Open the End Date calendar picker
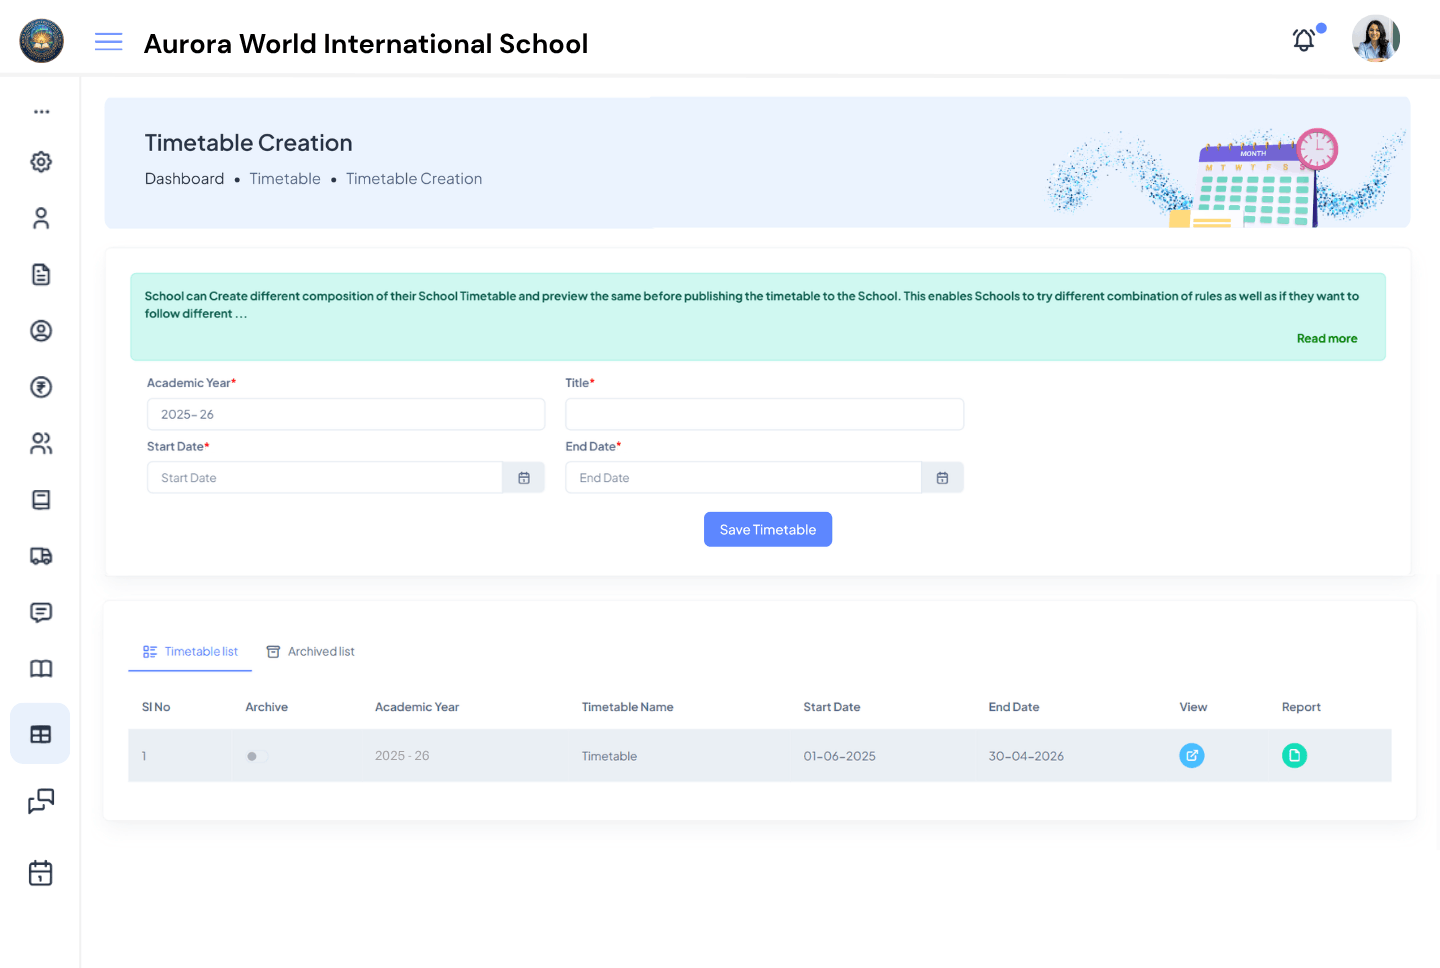This screenshot has height=968, width=1440. click(942, 477)
